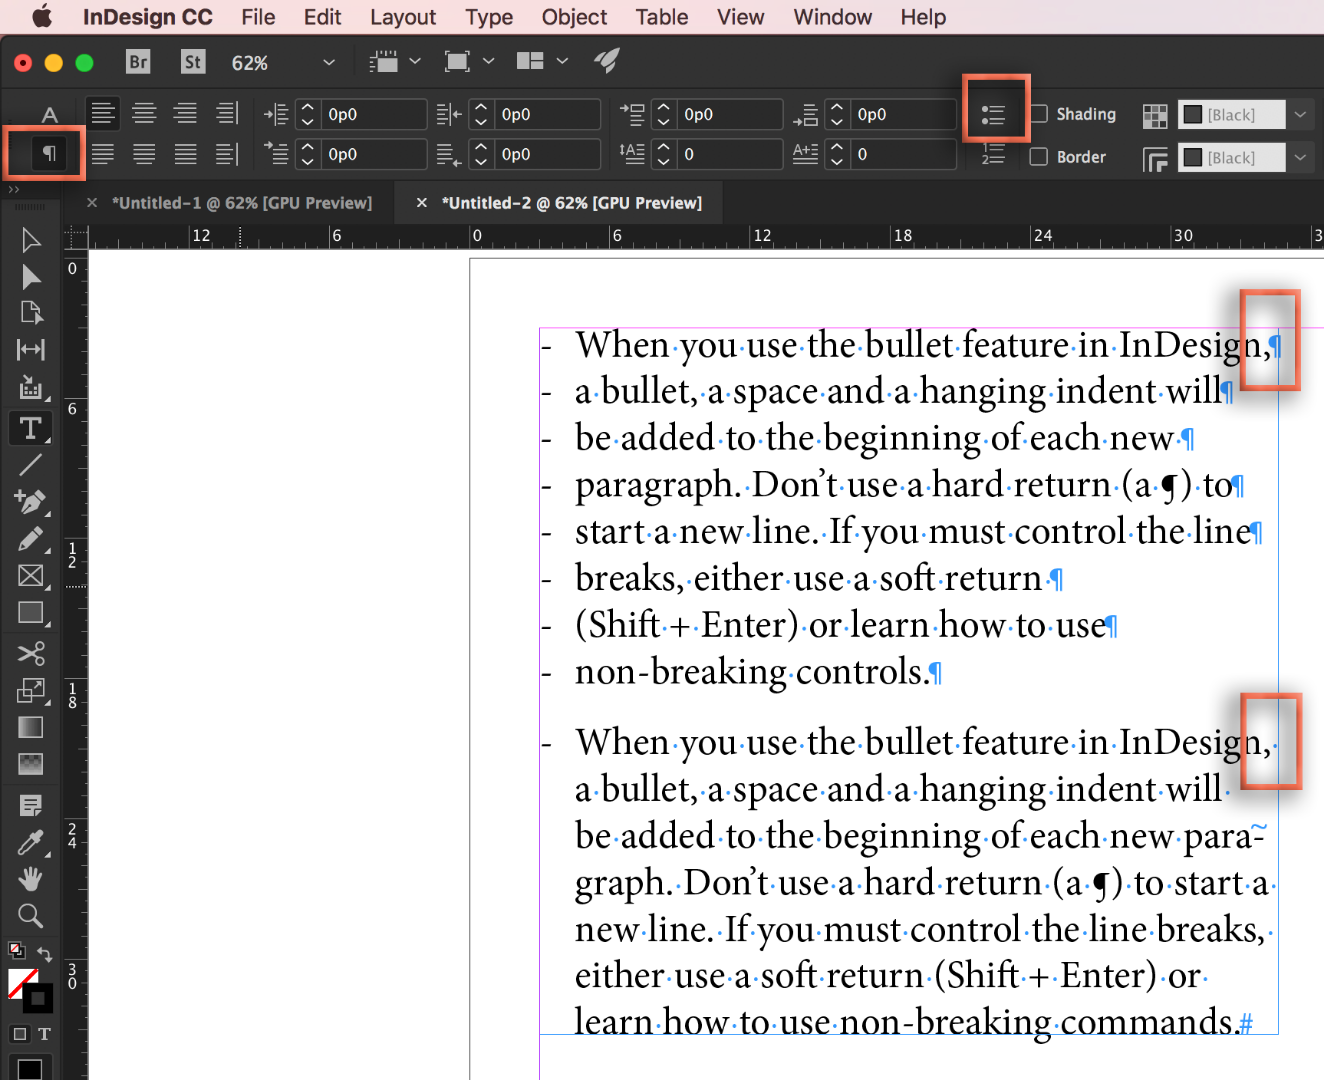Enable the Shading checkbox
Viewport: 1324px width, 1080px height.
point(1039,114)
